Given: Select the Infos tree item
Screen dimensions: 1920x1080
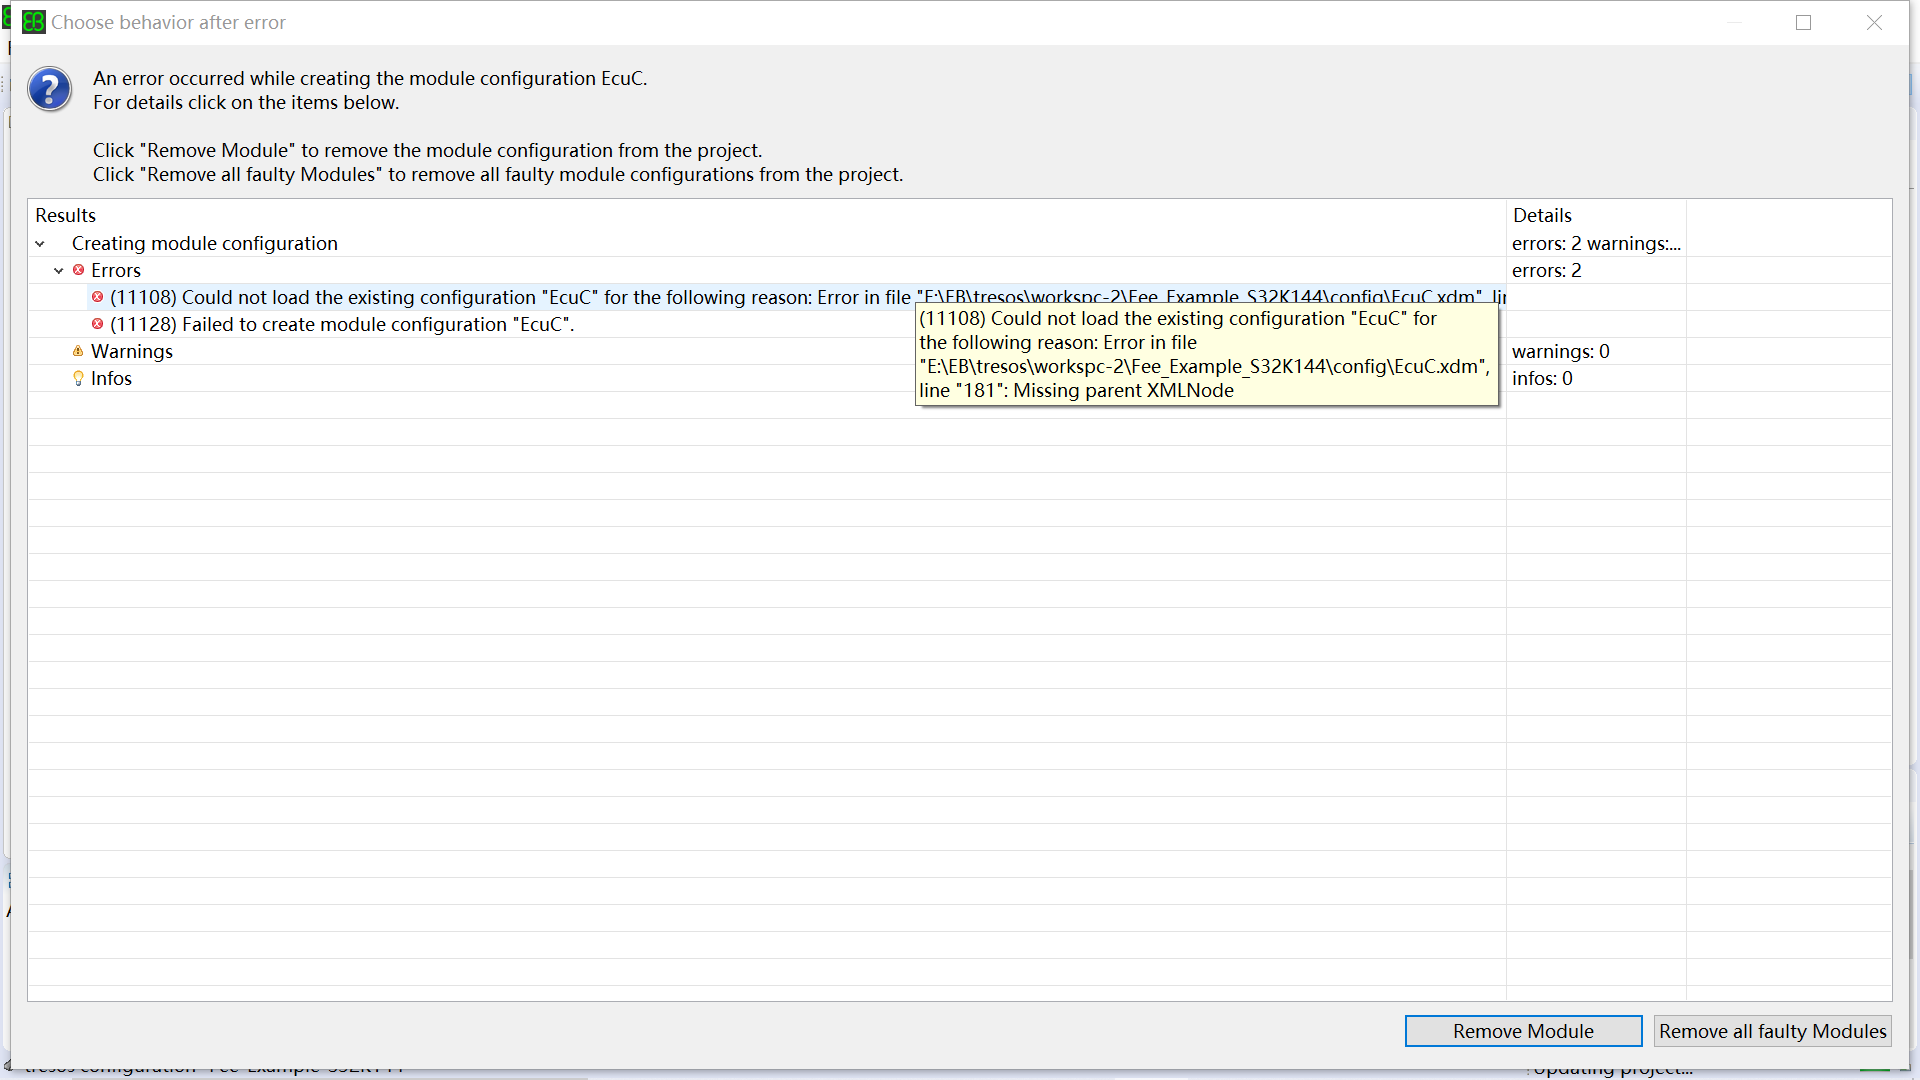Looking at the screenshot, I should (111, 378).
